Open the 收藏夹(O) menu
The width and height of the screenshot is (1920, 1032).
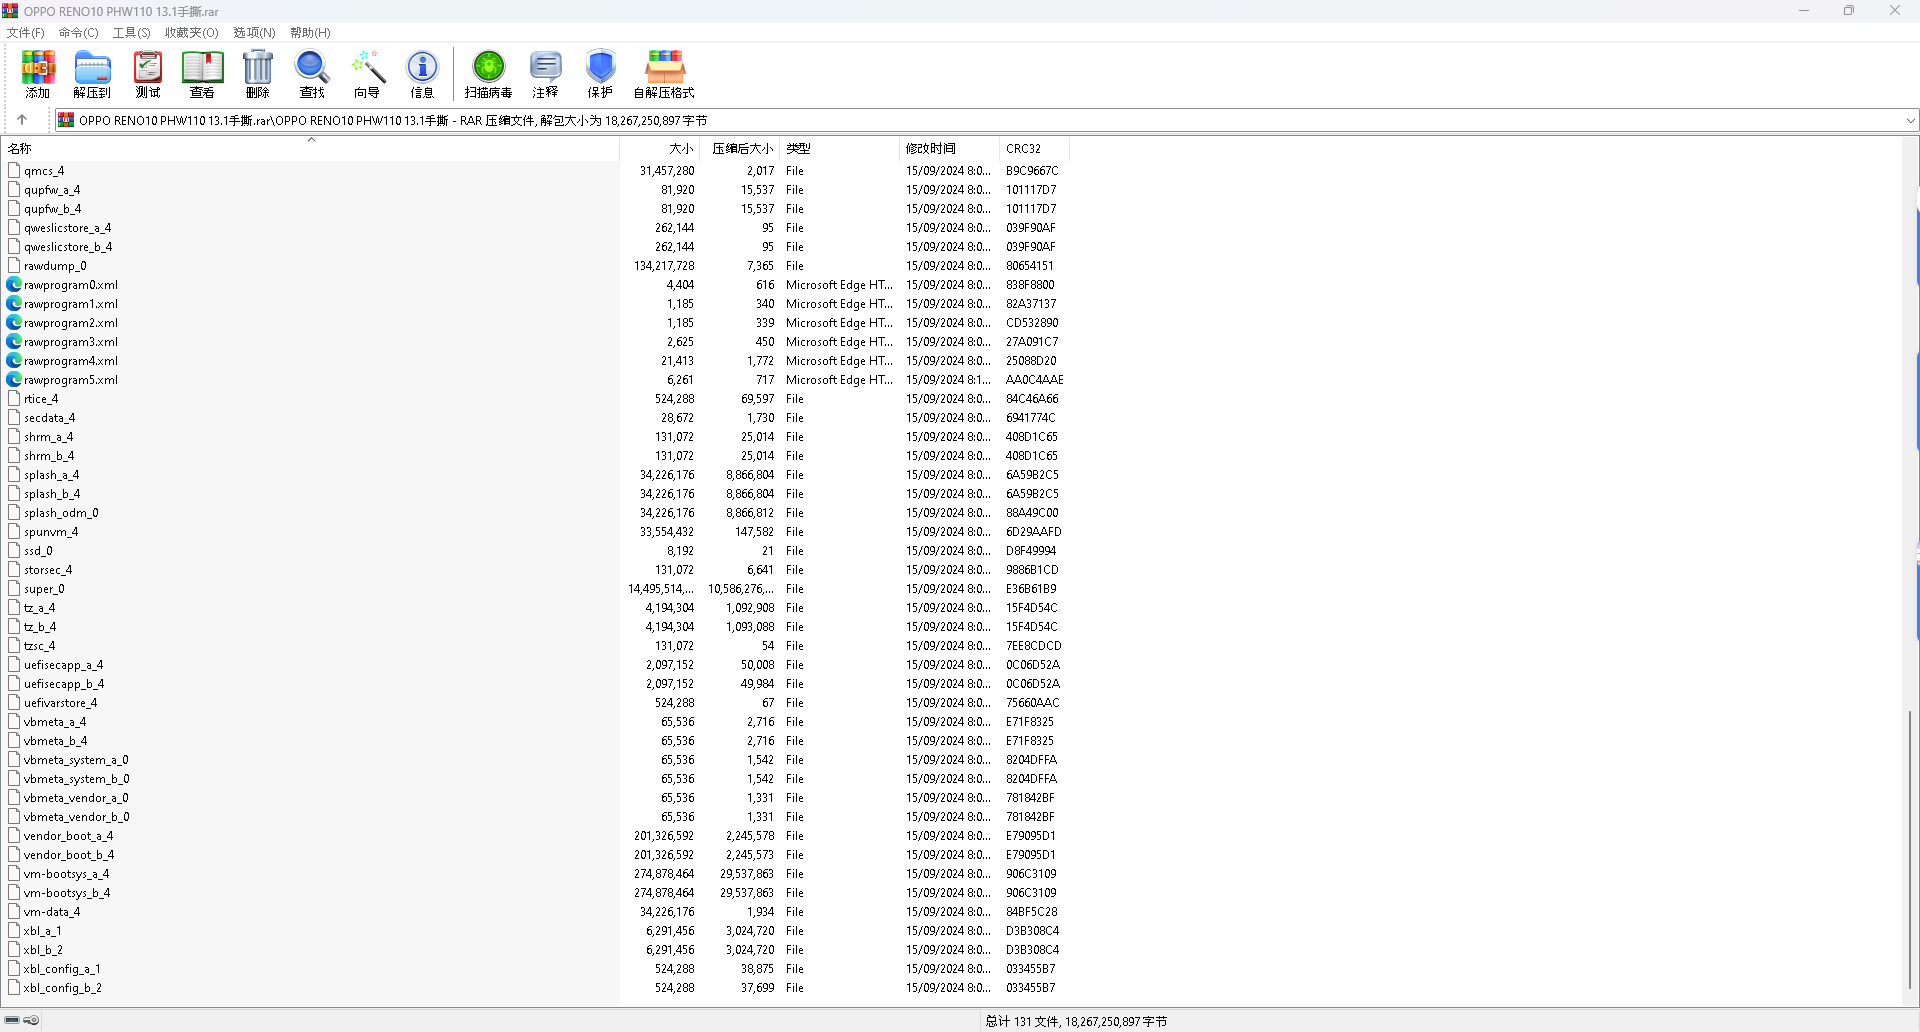(191, 33)
